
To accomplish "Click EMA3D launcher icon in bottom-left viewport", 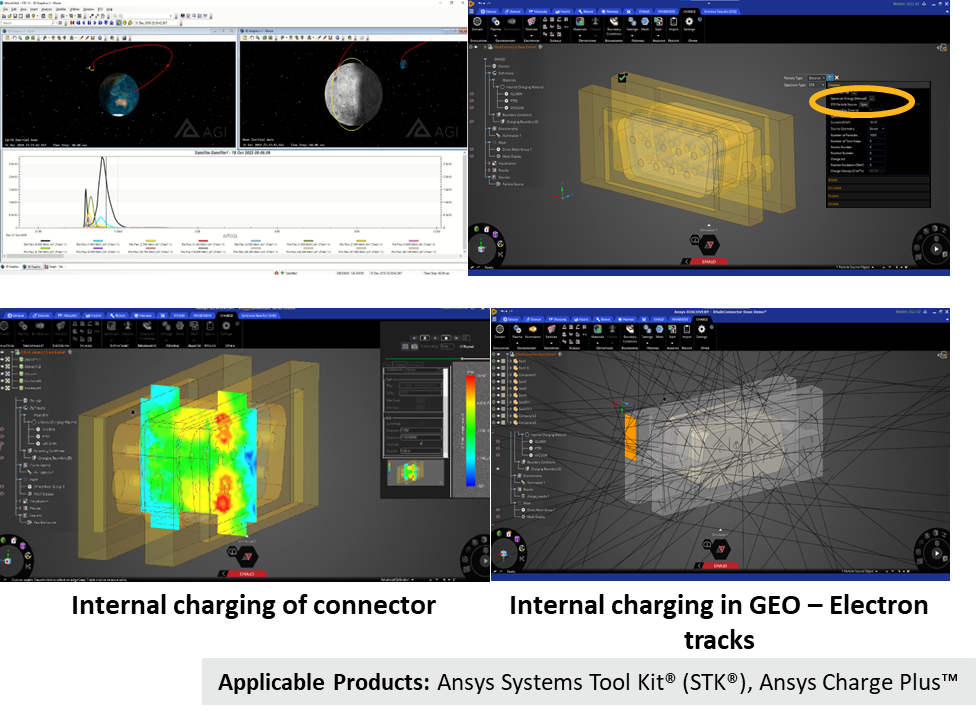I will pyautogui.click(x=247, y=556).
